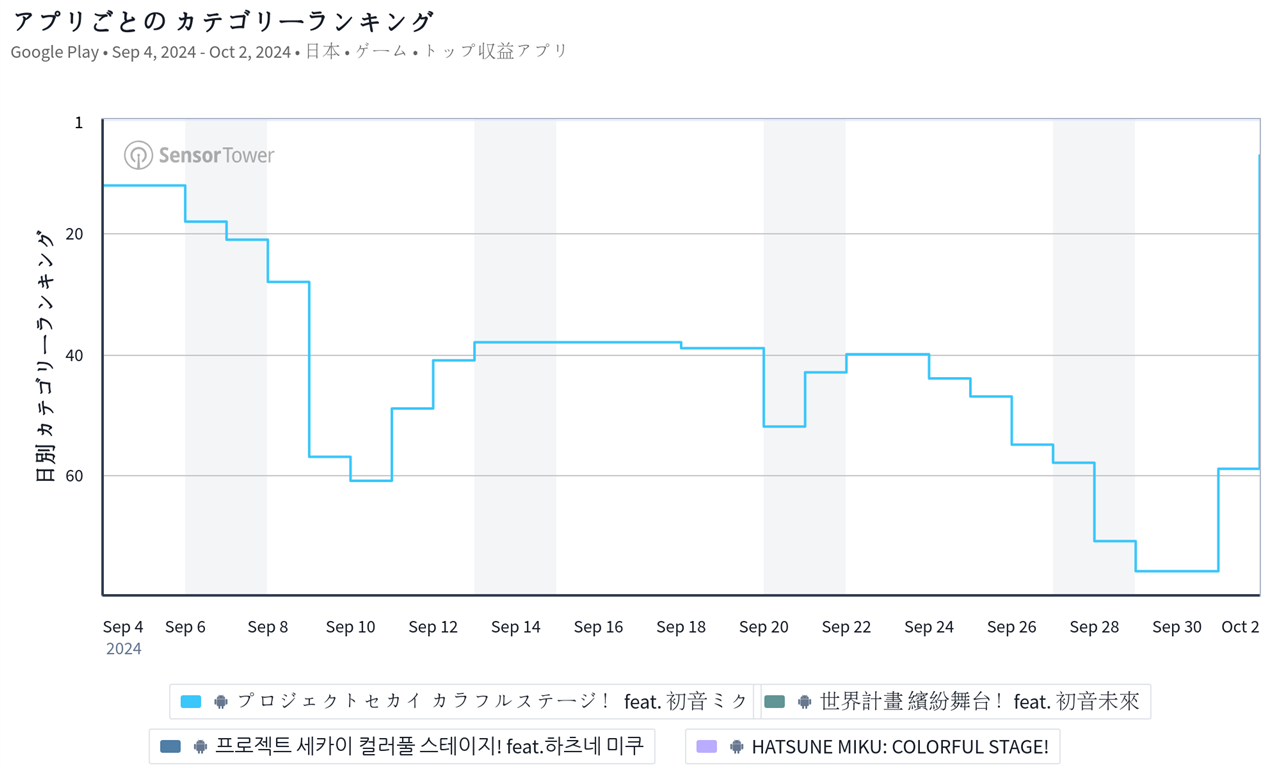This screenshot has height=768, width=1280.
Task: Click Android icon beside 世界計畫 legend entry
Action: [x=804, y=702]
